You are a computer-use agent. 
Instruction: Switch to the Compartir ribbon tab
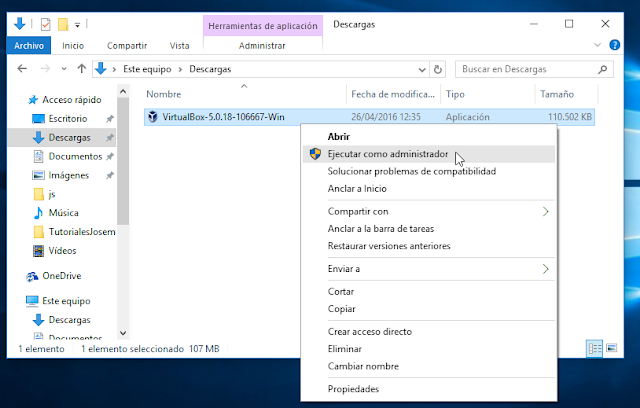click(x=127, y=46)
